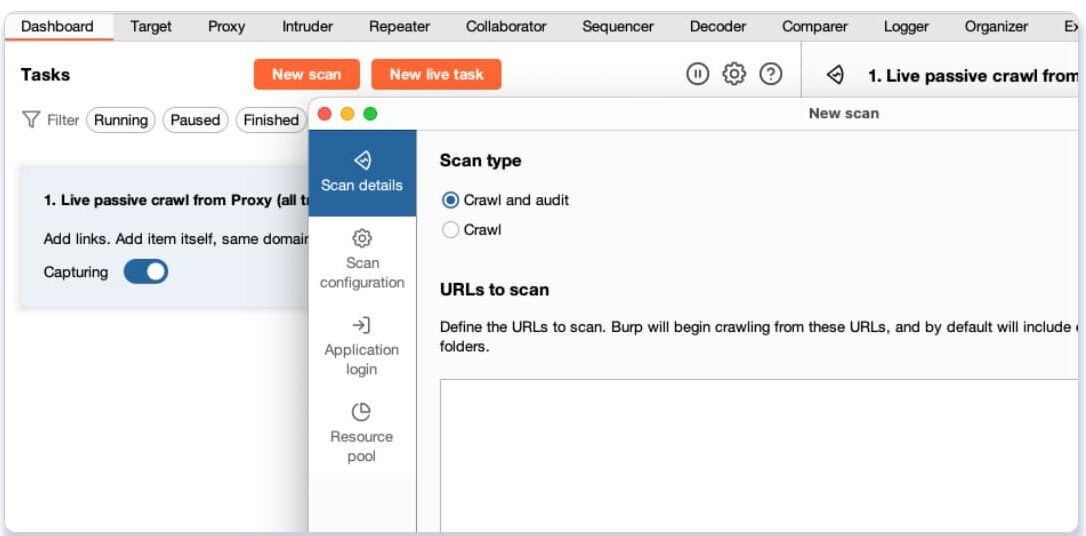This screenshot has height=536, width=1086.
Task: Click the Application login arrow icon
Action: point(362,325)
